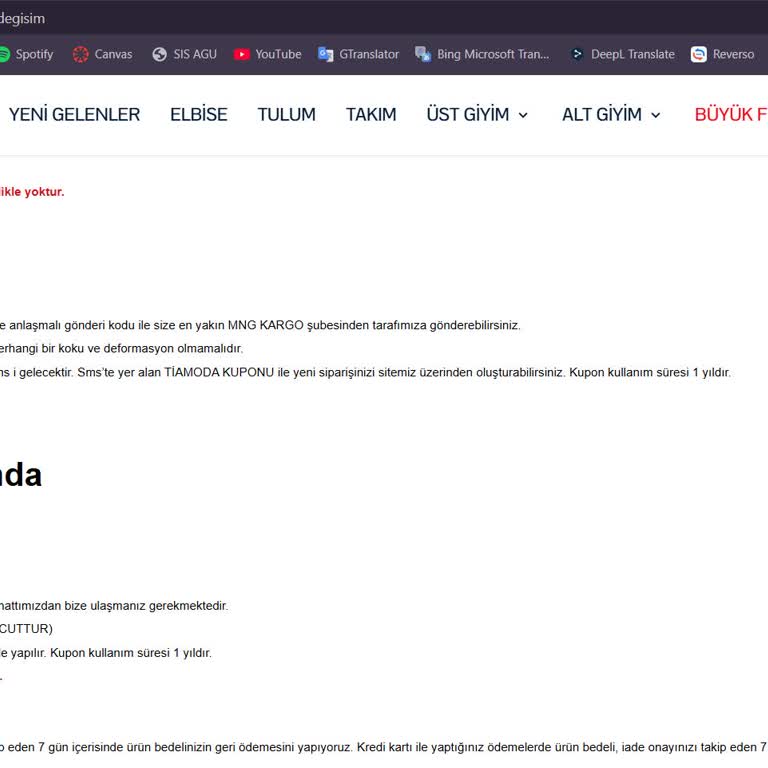Screen dimensions: 768x768
Task: Open the Spotify bookmark label
Action: pos(34,54)
